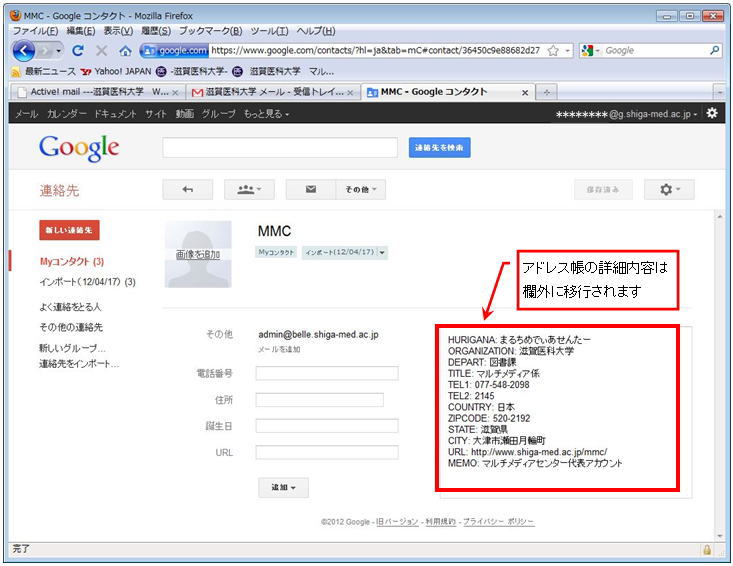Image resolution: width=733 pixels, height=566 pixels.
Task: Click the status bar padlock icon
Action: pyautogui.click(x=707, y=550)
